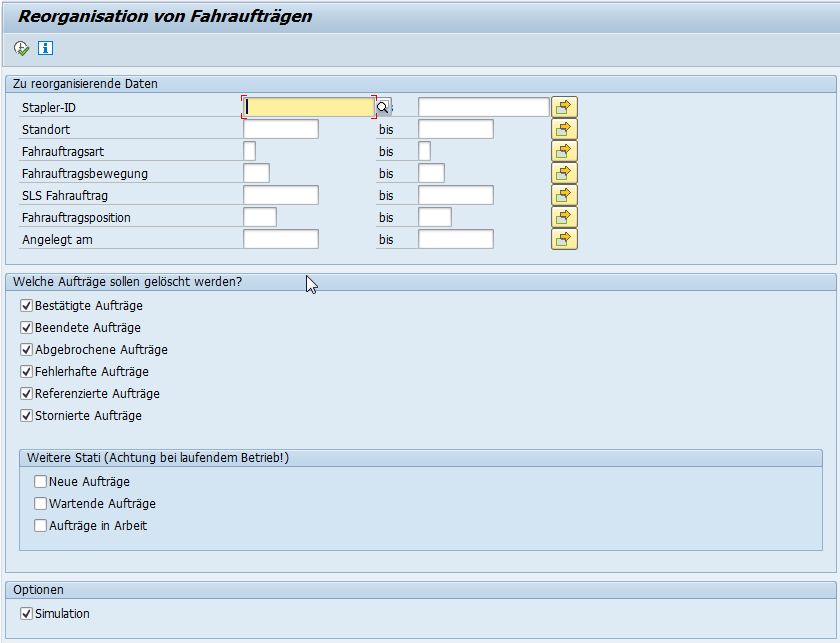Click the SLS Fahrauftrag from field
Image resolution: width=840 pixels, height=643 pixels.
(x=280, y=195)
